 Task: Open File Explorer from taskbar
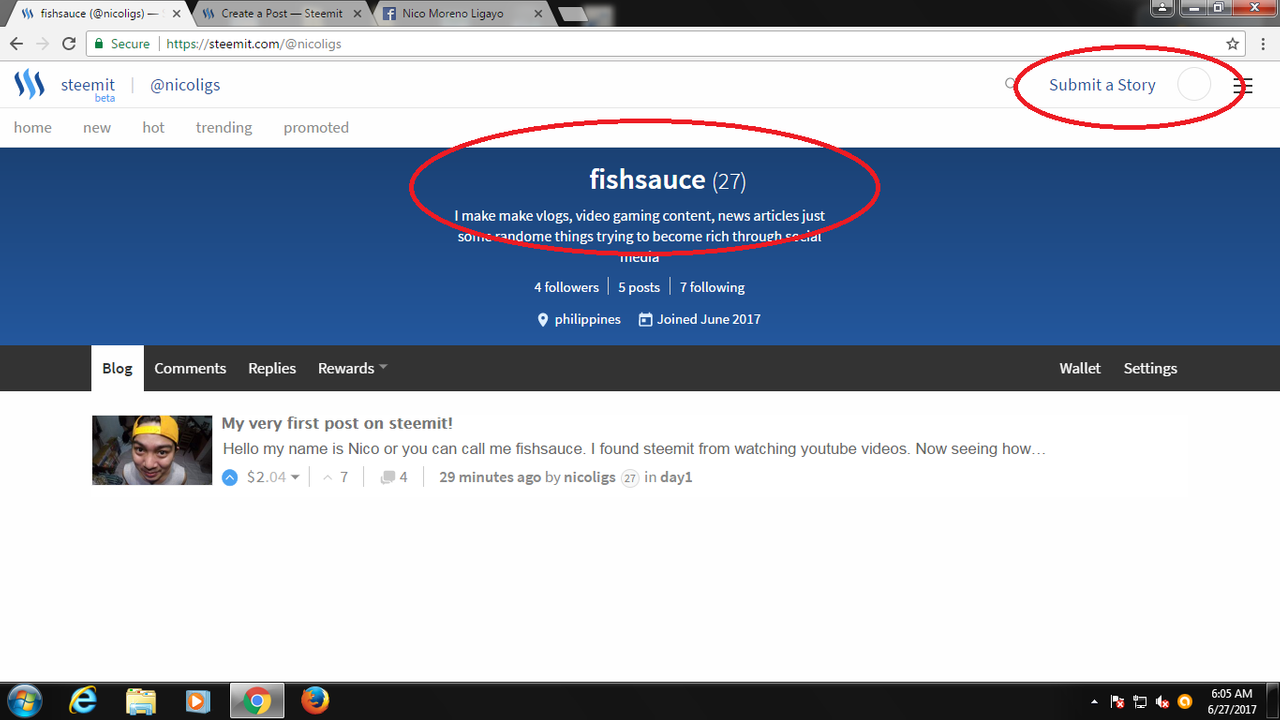[141, 701]
